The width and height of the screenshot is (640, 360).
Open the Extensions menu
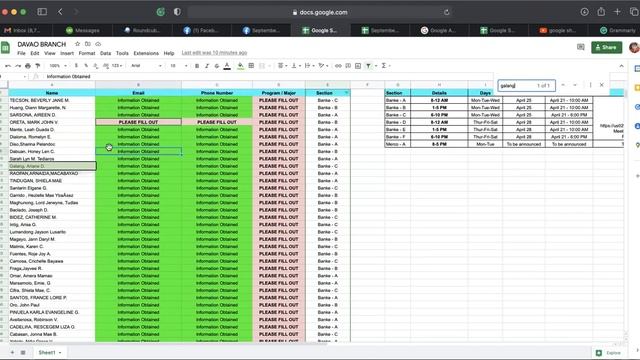tap(146, 53)
